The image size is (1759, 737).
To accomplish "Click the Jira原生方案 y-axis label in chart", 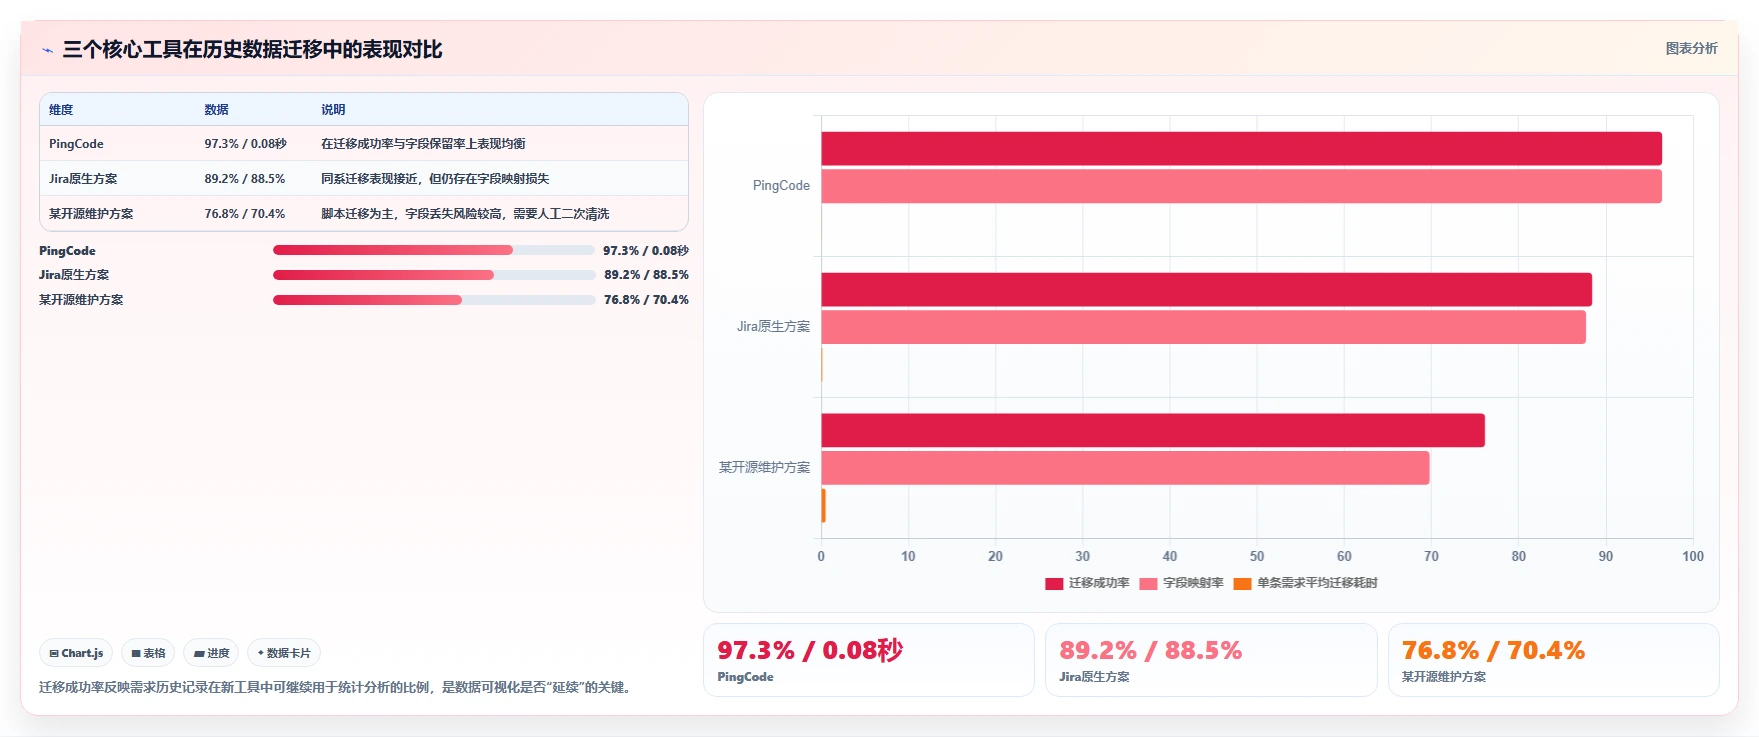I will pyautogui.click(x=773, y=327).
